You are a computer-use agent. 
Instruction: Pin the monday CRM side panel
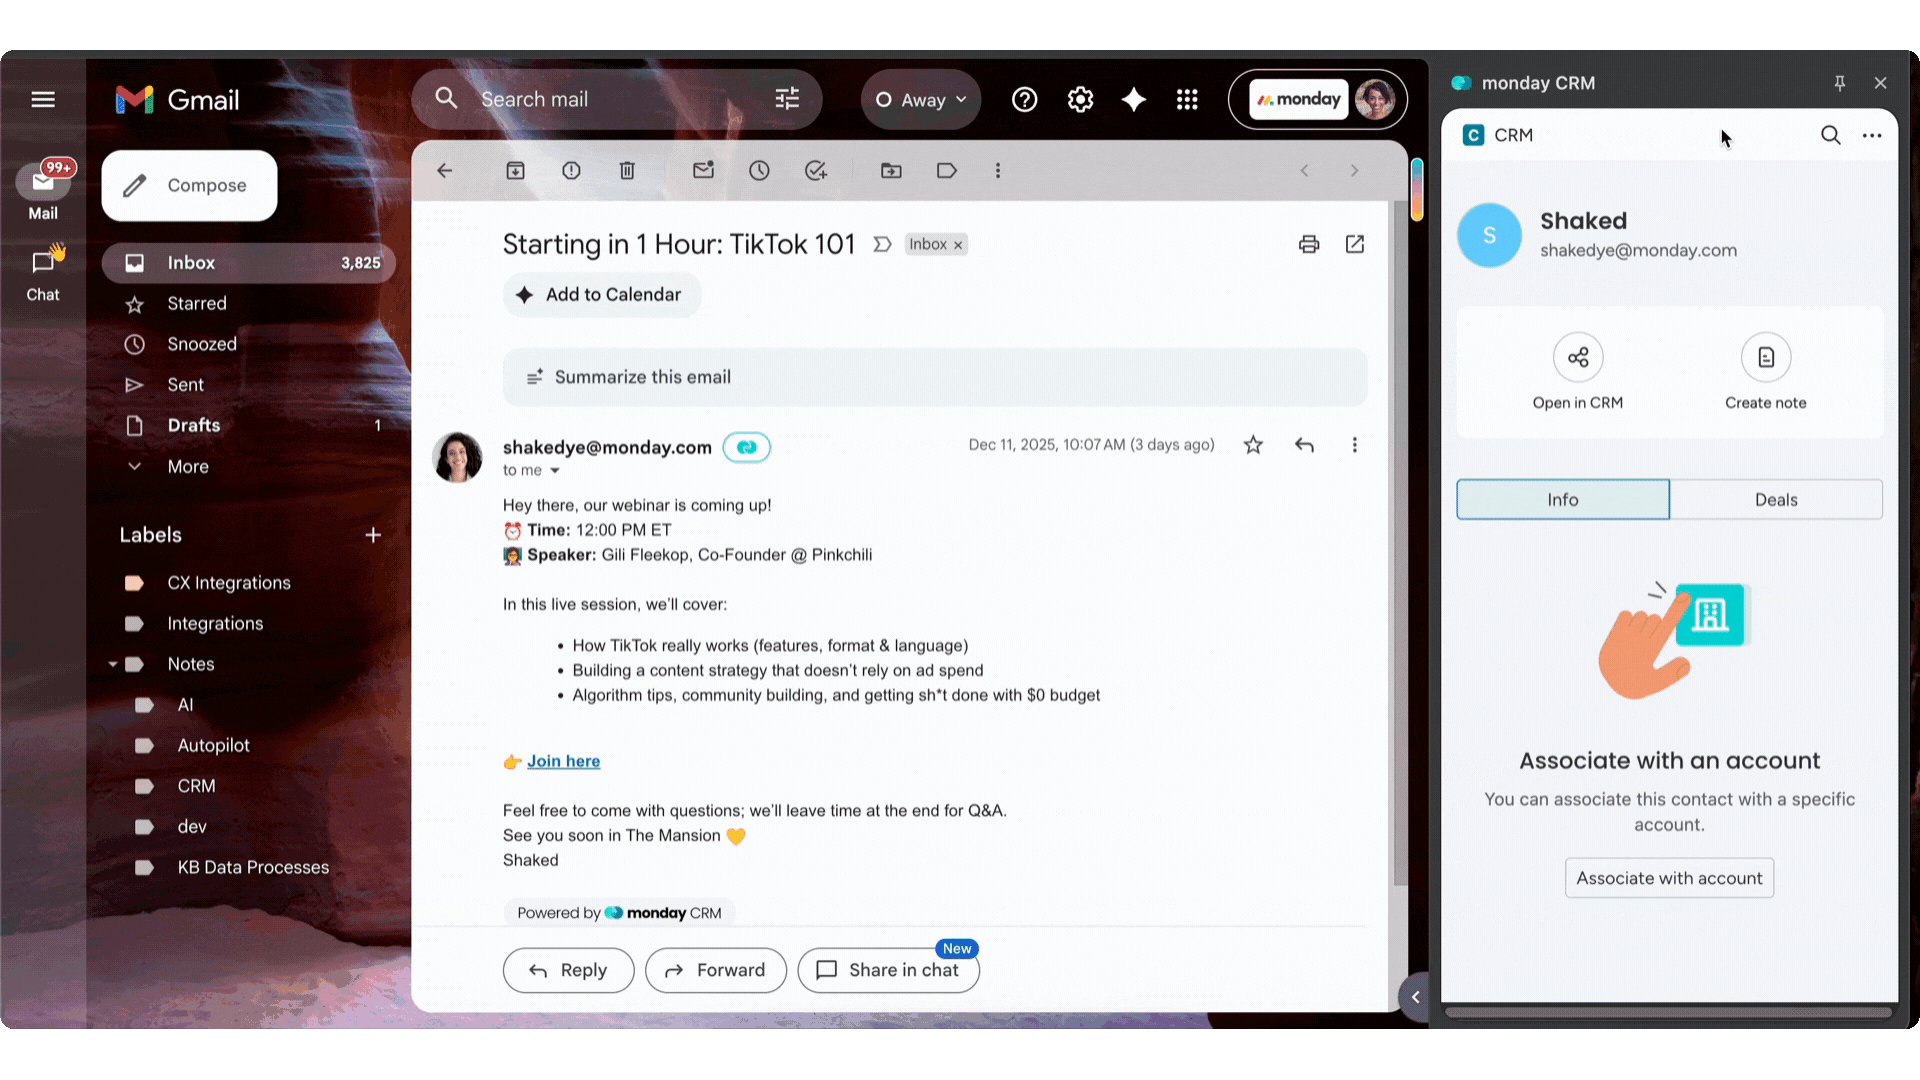[x=1840, y=83]
